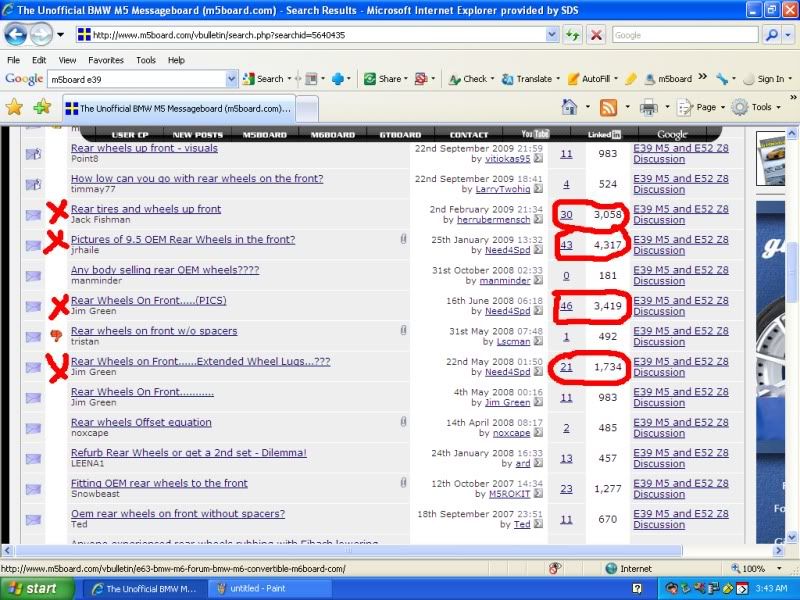This screenshot has width=800, height=600.
Task: Click paperclip attachment icon on Pictures of 9.5 OEM thread
Action: point(403,239)
